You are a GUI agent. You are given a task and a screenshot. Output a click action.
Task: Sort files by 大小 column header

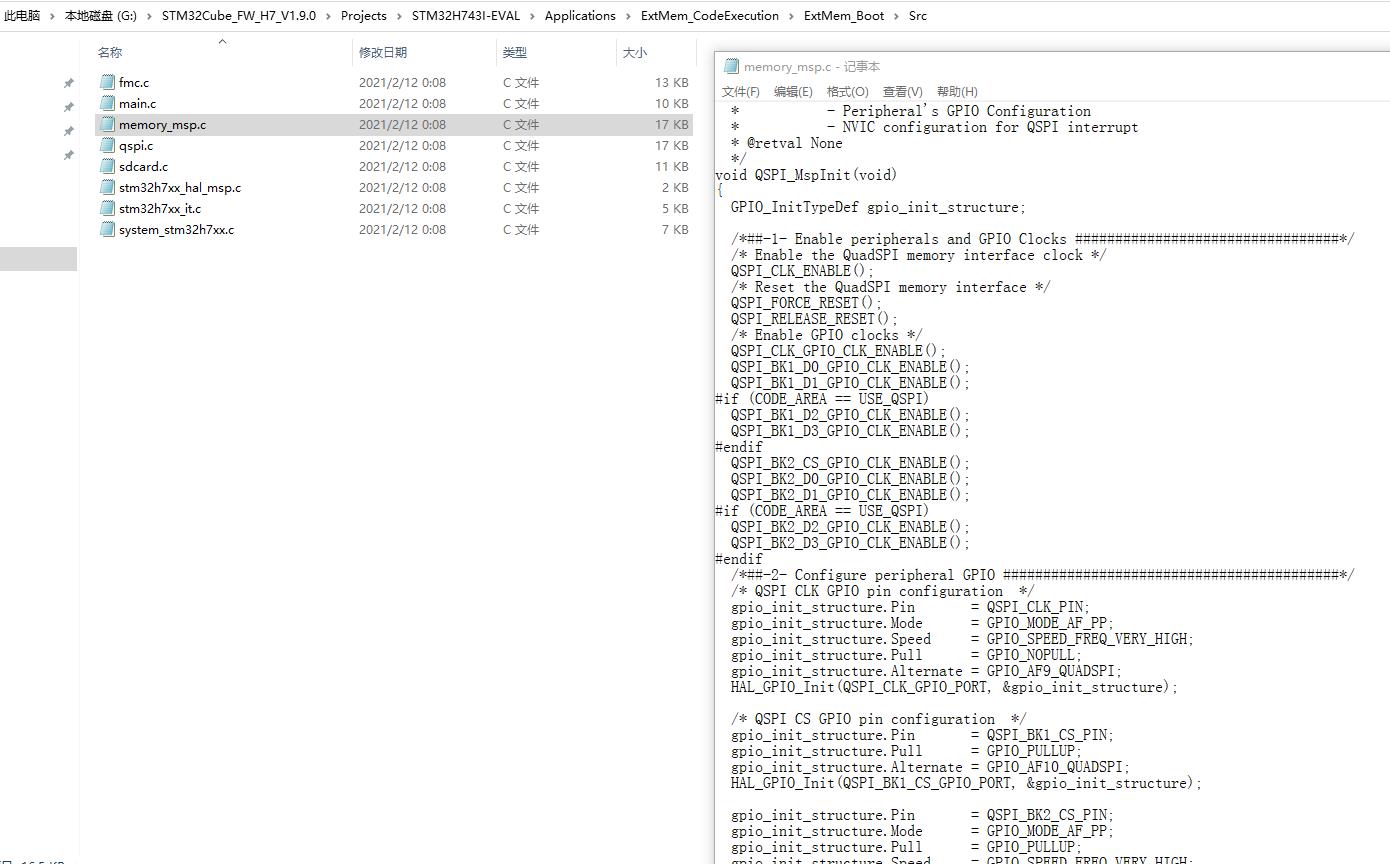tap(634, 52)
